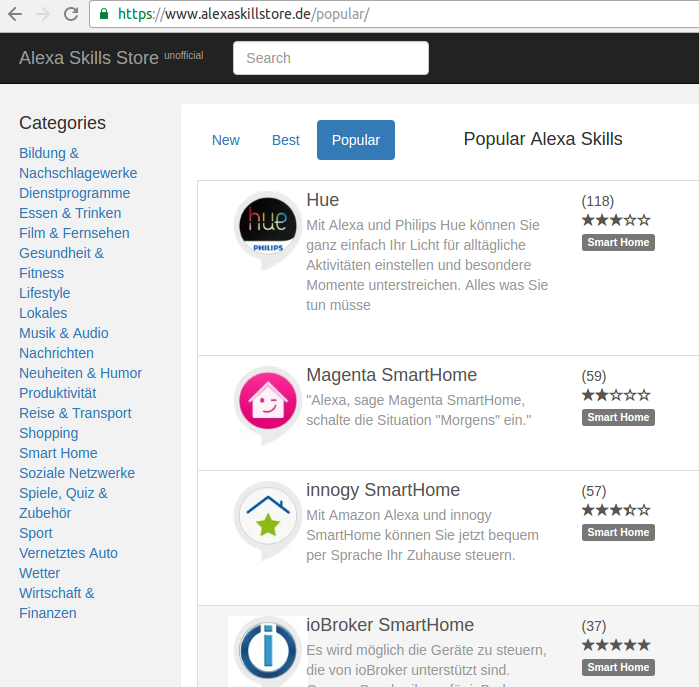
Task: Click the Magenta SmartHome star rating
Action: pos(616,395)
